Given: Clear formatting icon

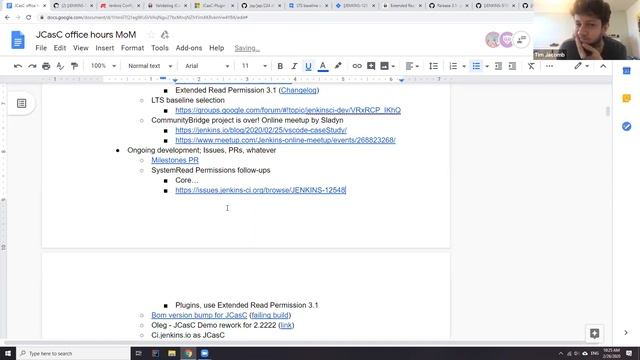Looking at the screenshot, I should tap(531, 66).
